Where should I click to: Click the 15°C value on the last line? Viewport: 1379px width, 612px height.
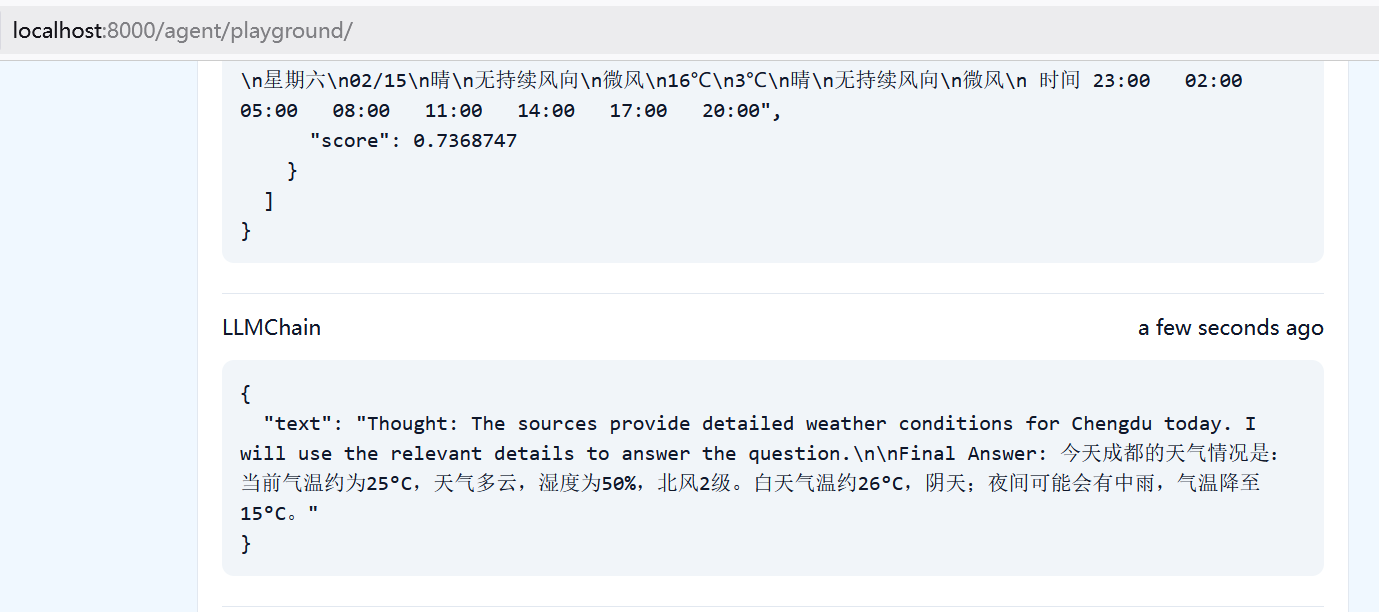pyautogui.click(x=264, y=514)
